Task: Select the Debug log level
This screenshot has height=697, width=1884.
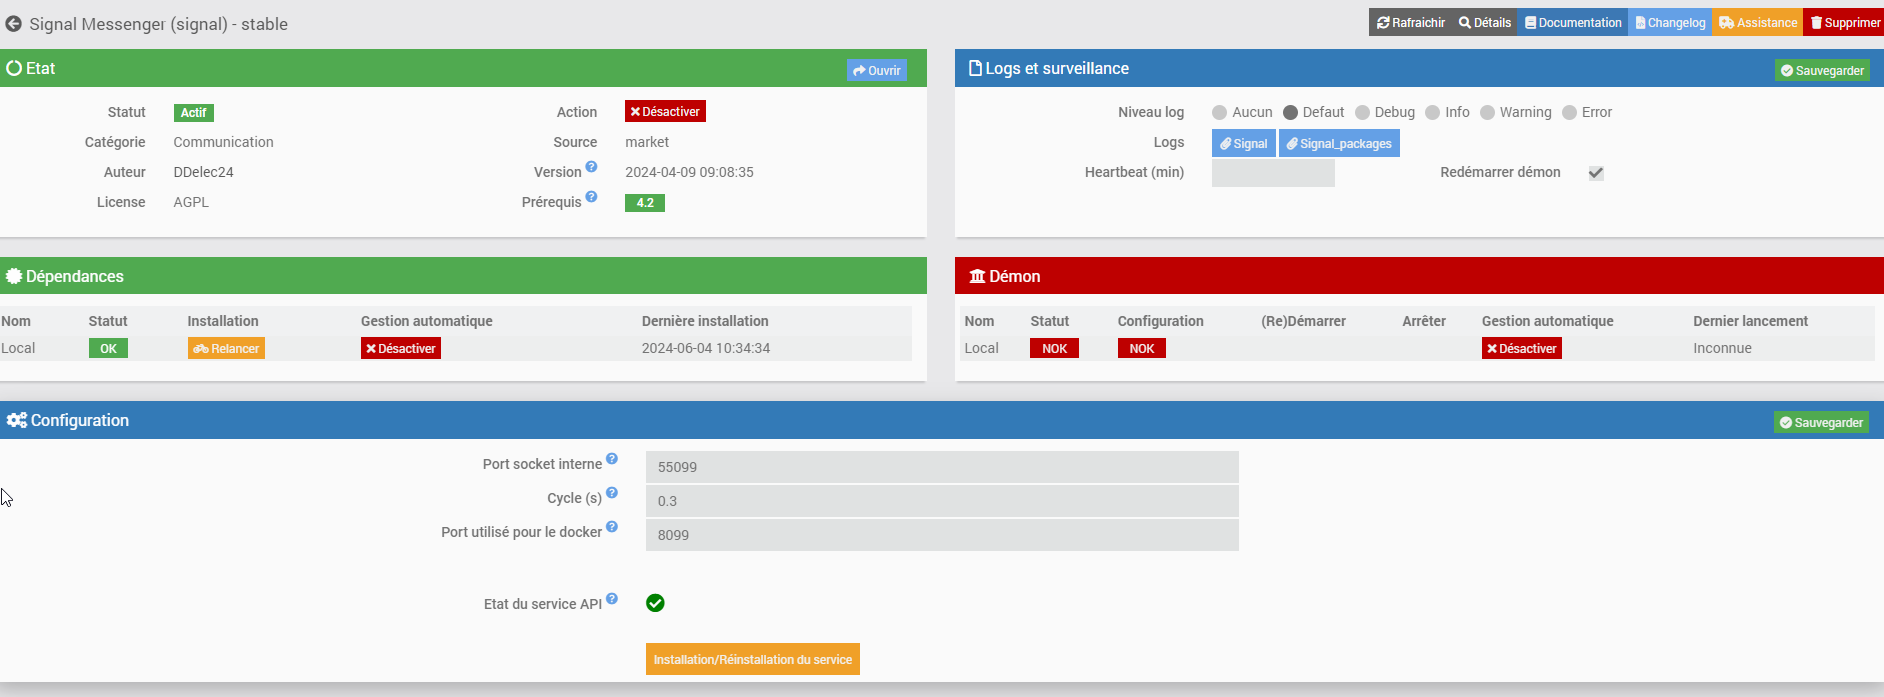Action: 1362,112
